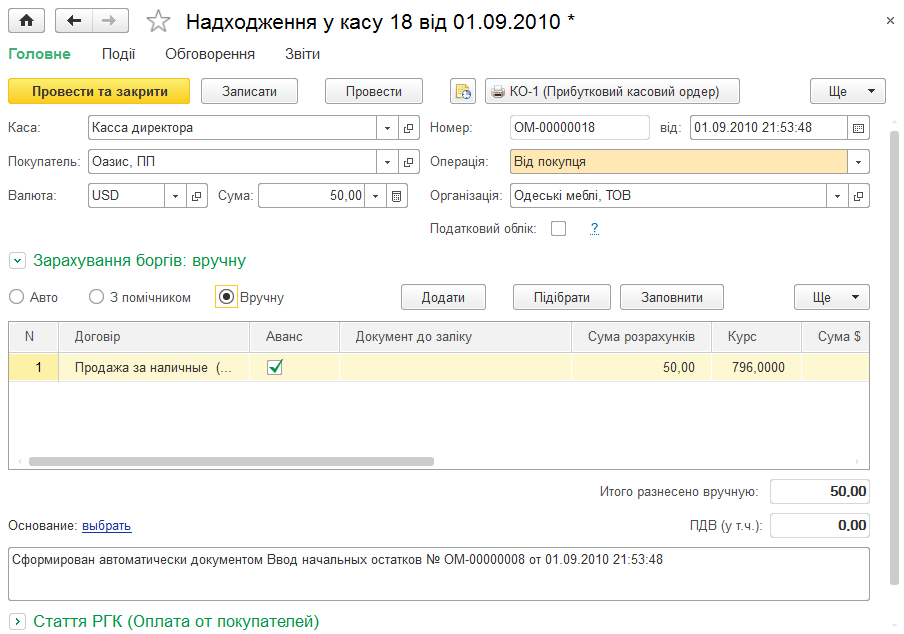Open calculator for Сума field

tap(397, 196)
